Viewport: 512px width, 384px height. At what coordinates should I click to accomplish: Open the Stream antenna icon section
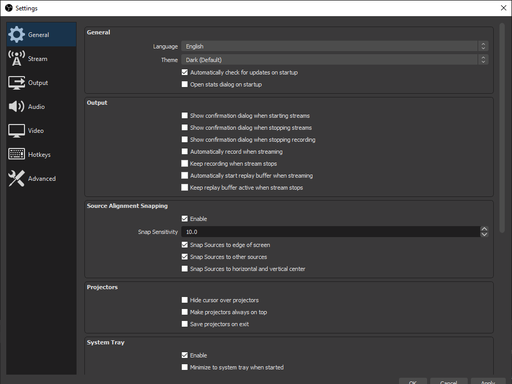(16, 58)
